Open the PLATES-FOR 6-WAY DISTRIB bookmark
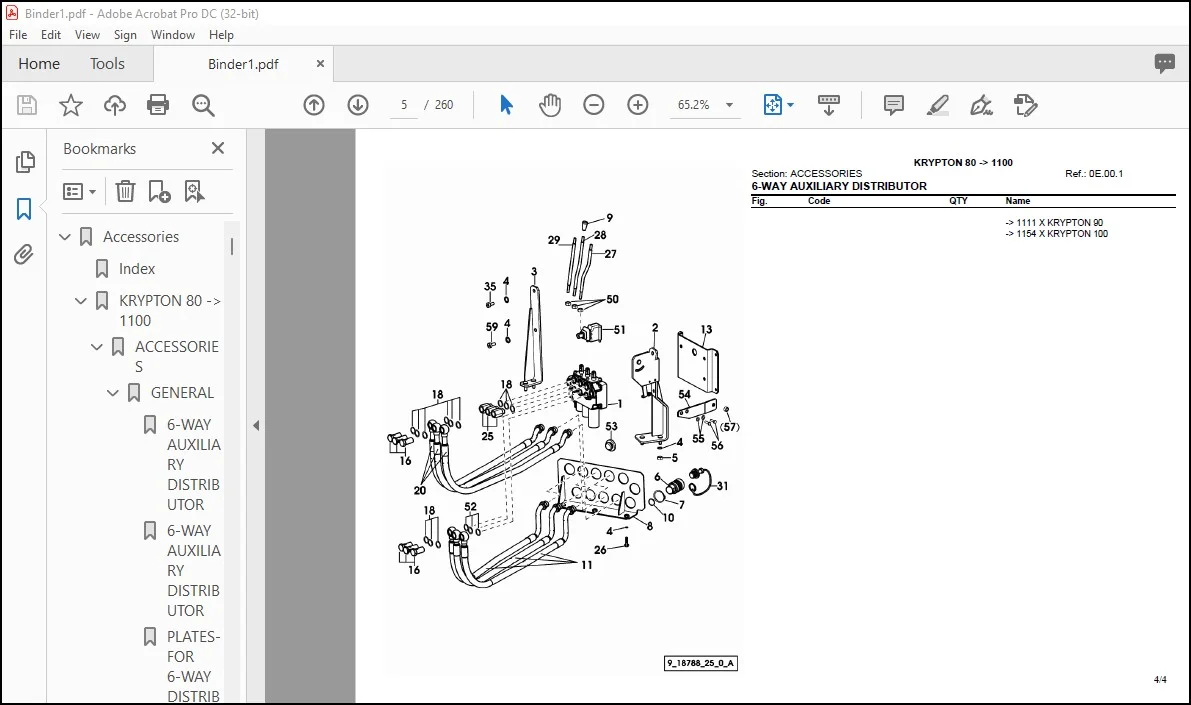The height and width of the screenshot is (705, 1191). click(194, 666)
